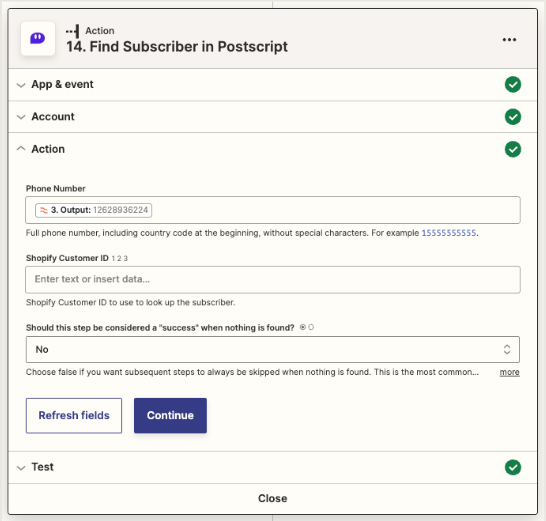Viewport: 546px width, 521px height.
Task: Click green checkmark beside App & event
Action: point(513,85)
